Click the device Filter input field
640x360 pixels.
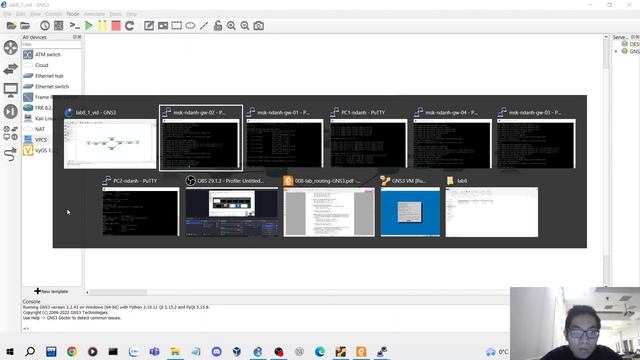click(x=52, y=44)
